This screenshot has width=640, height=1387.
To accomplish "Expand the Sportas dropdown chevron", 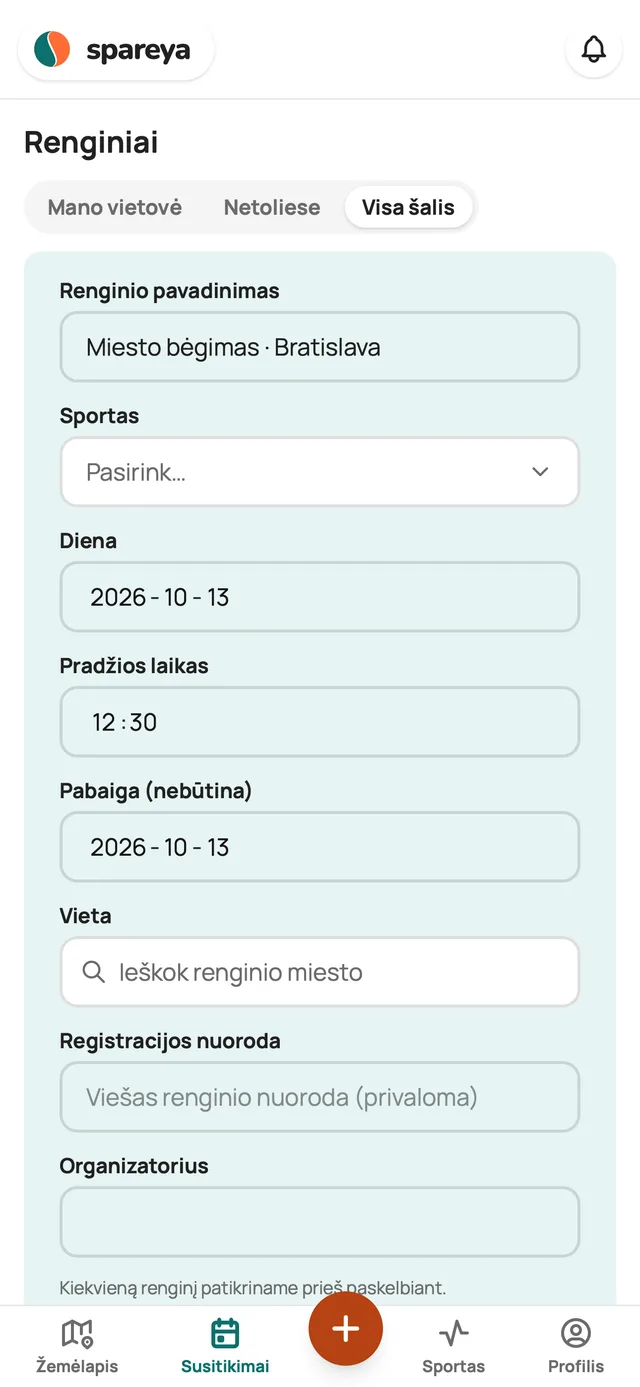I will coord(540,472).
